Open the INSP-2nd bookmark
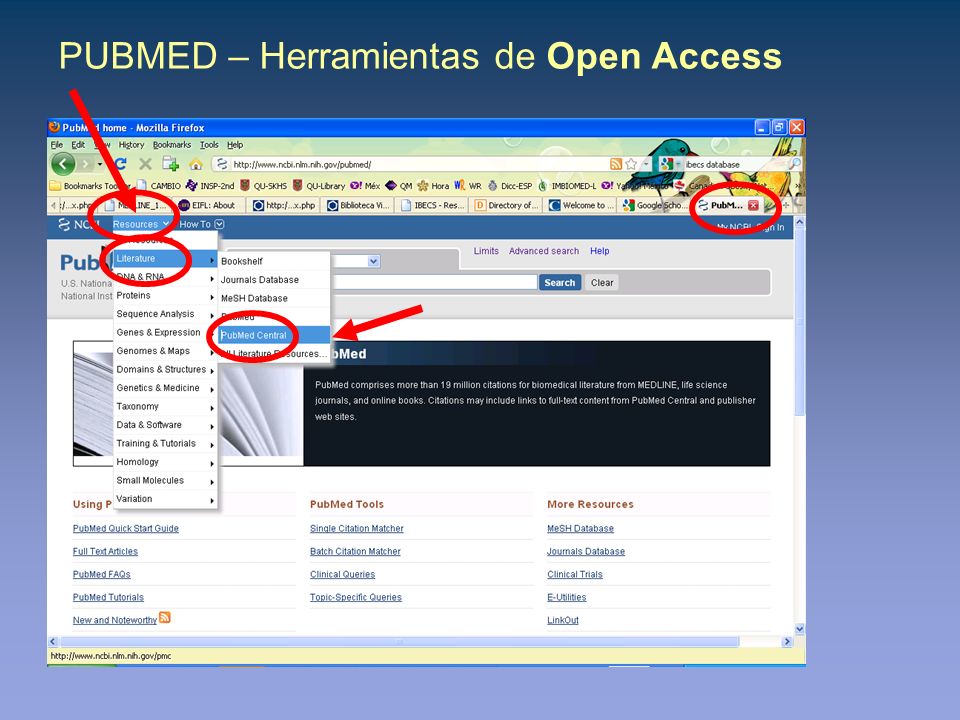This screenshot has height=720, width=960. tap(210, 186)
